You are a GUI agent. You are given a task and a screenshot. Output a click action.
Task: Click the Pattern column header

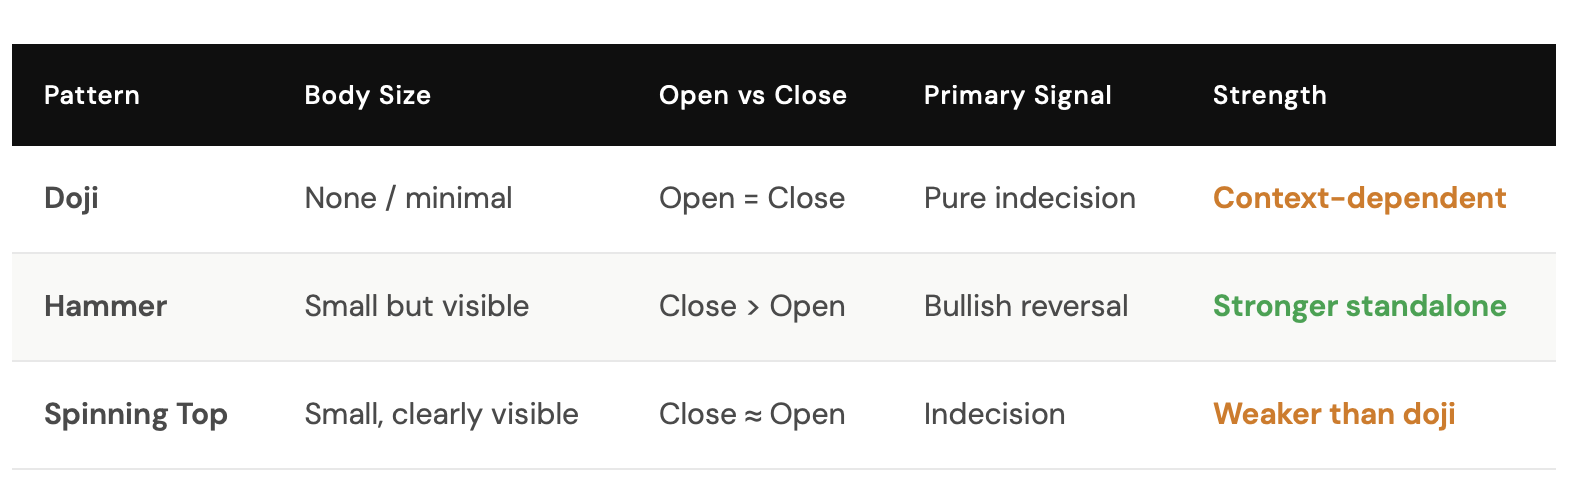[92, 95]
